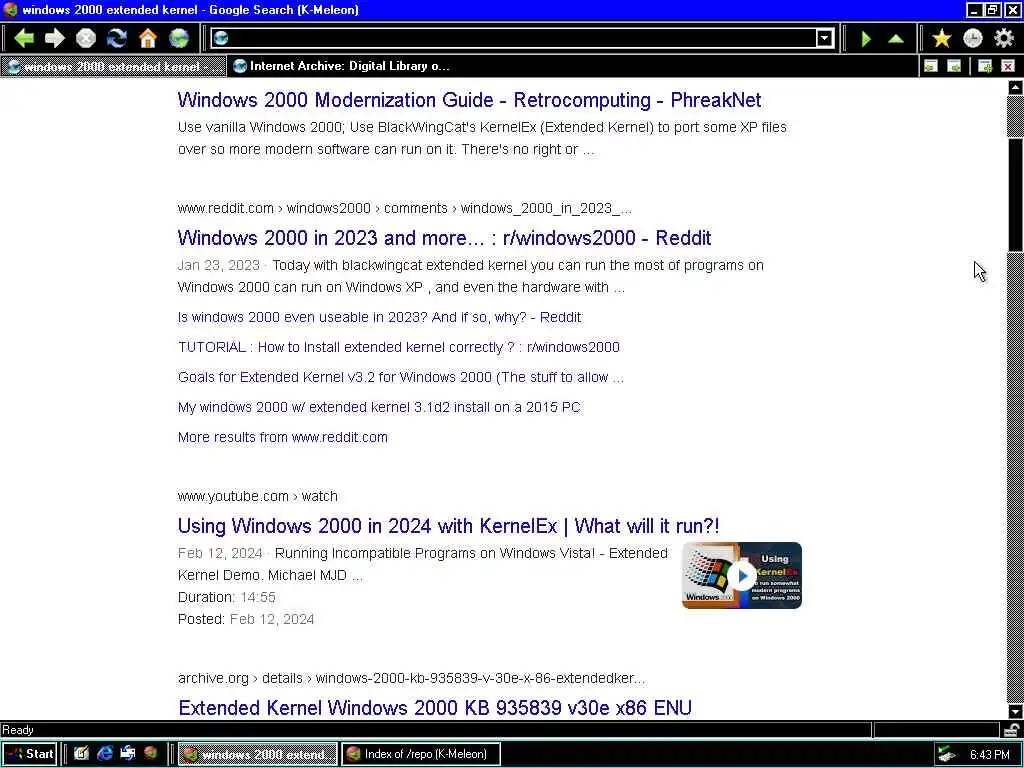Open the URL bar dropdown arrow
The image size is (1024, 768).
click(x=825, y=39)
